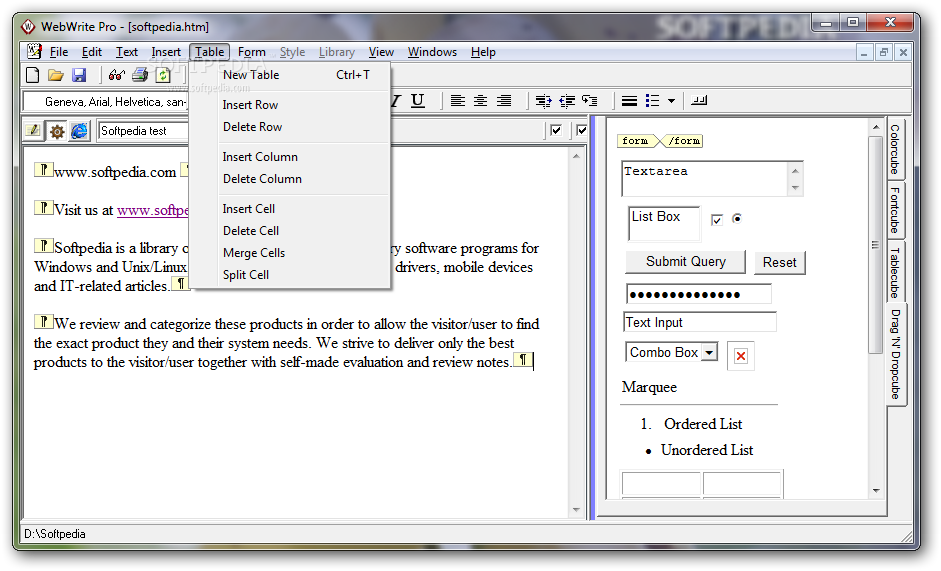This screenshot has height=571, width=941.
Task: Choose Merge Cells in Table menu
Action: (x=290, y=253)
